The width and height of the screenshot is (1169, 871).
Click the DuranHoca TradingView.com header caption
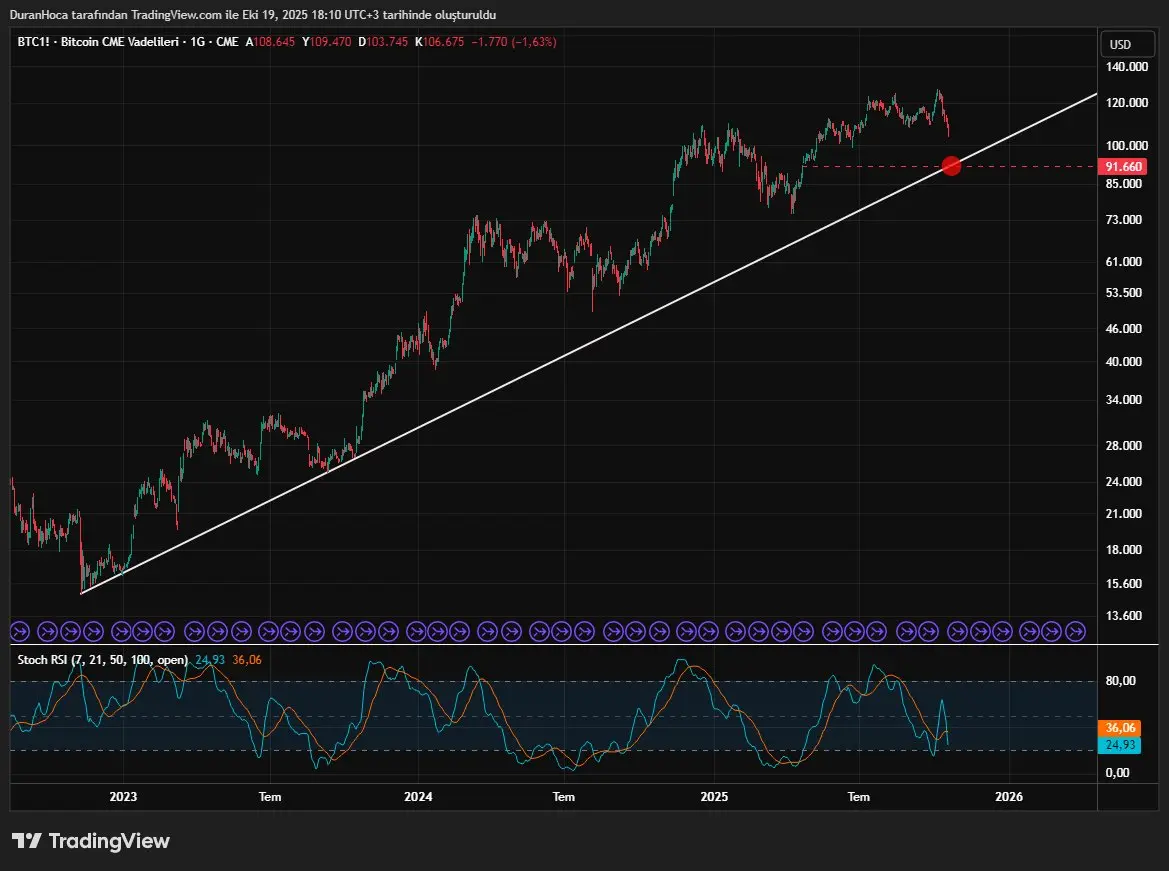253,15
